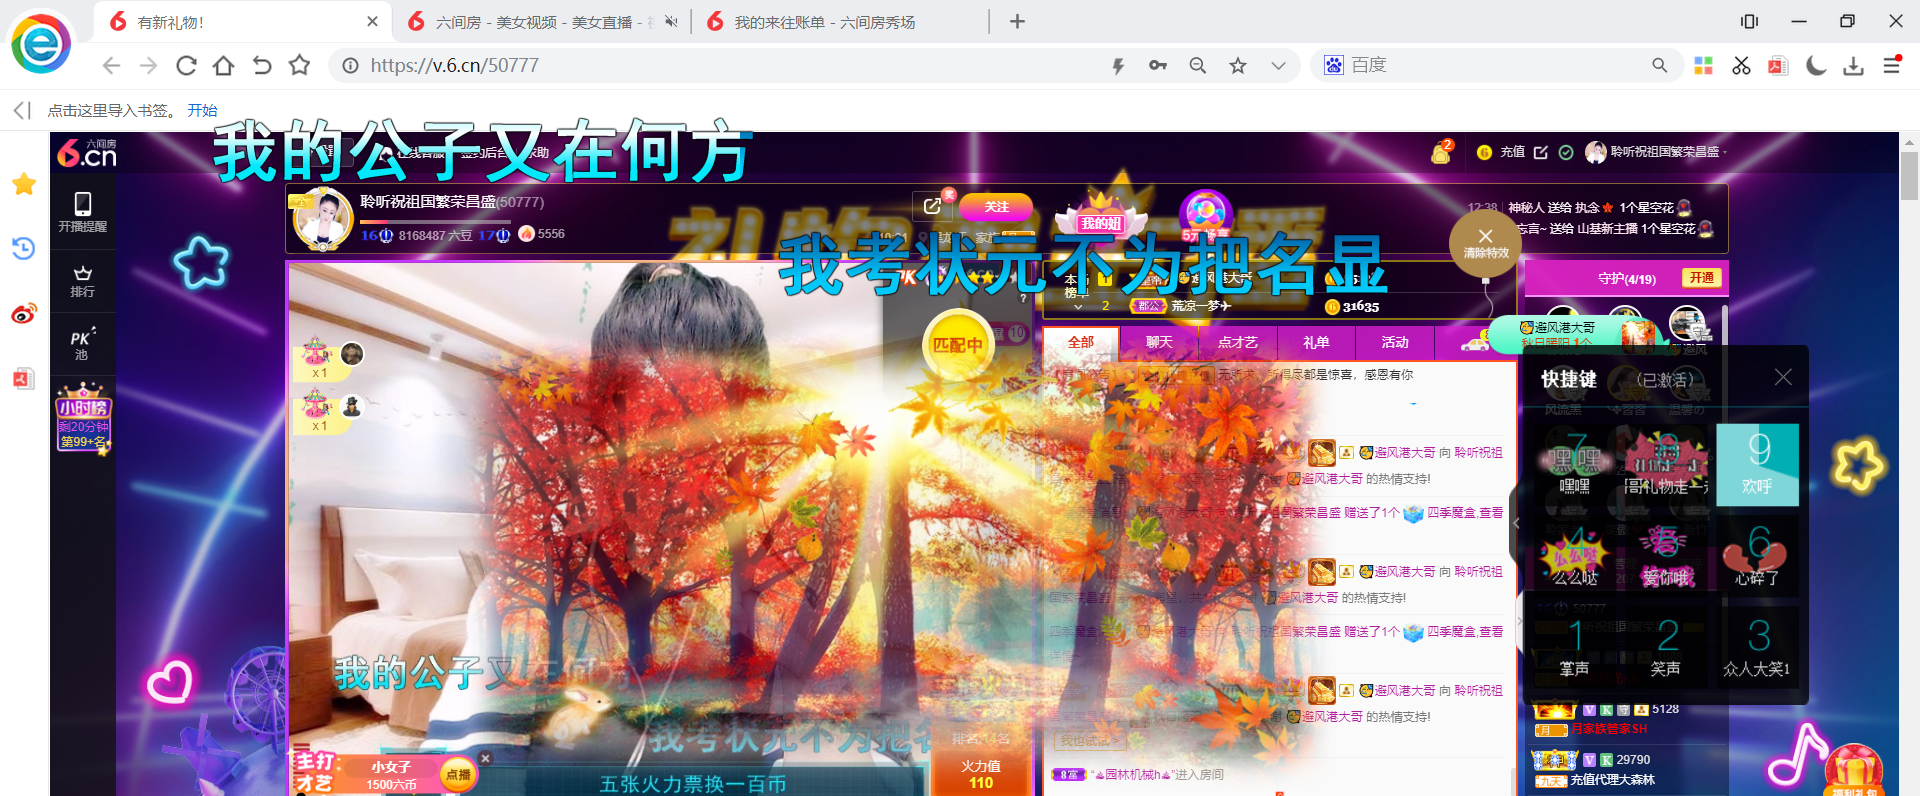This screenshot has height=796, width=1920.
Task: Go to browser home page icon
Action: 224,66
